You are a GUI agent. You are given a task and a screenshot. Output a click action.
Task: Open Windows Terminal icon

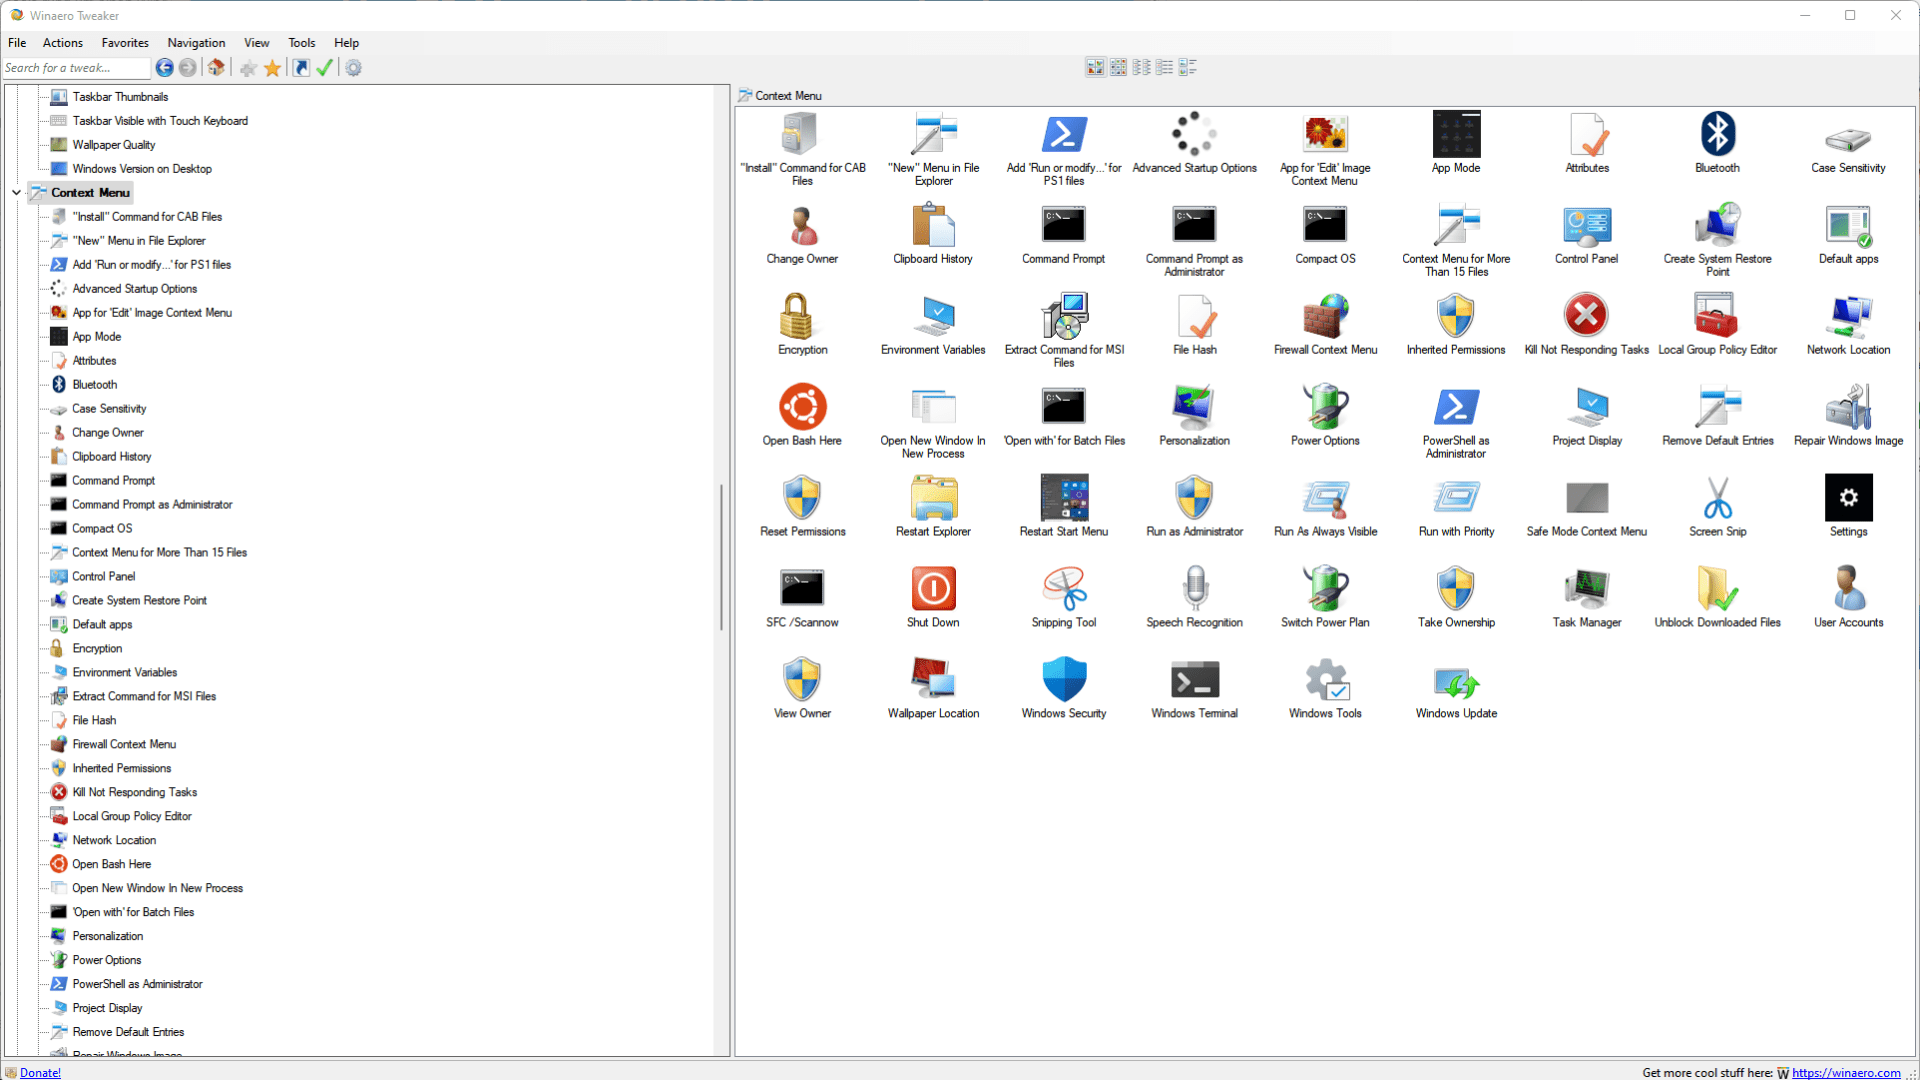(1194, 680)
